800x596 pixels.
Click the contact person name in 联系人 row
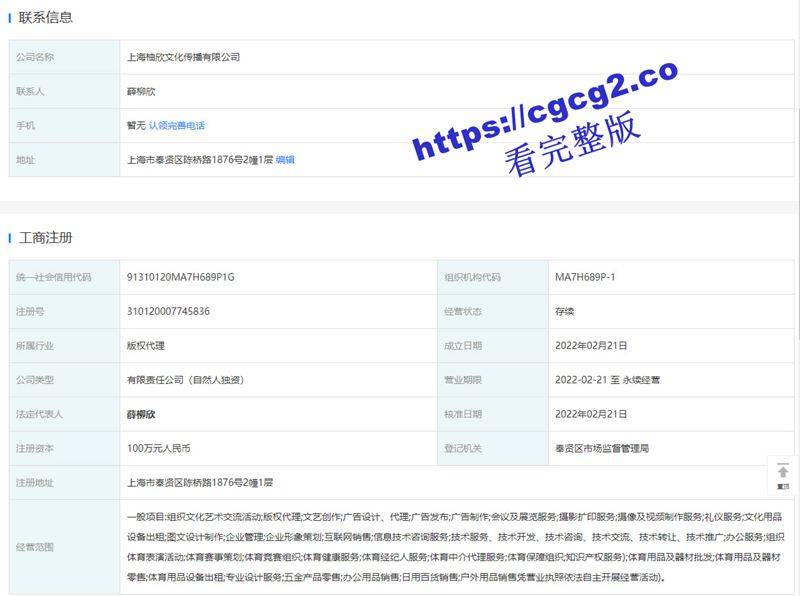[143, 92]
